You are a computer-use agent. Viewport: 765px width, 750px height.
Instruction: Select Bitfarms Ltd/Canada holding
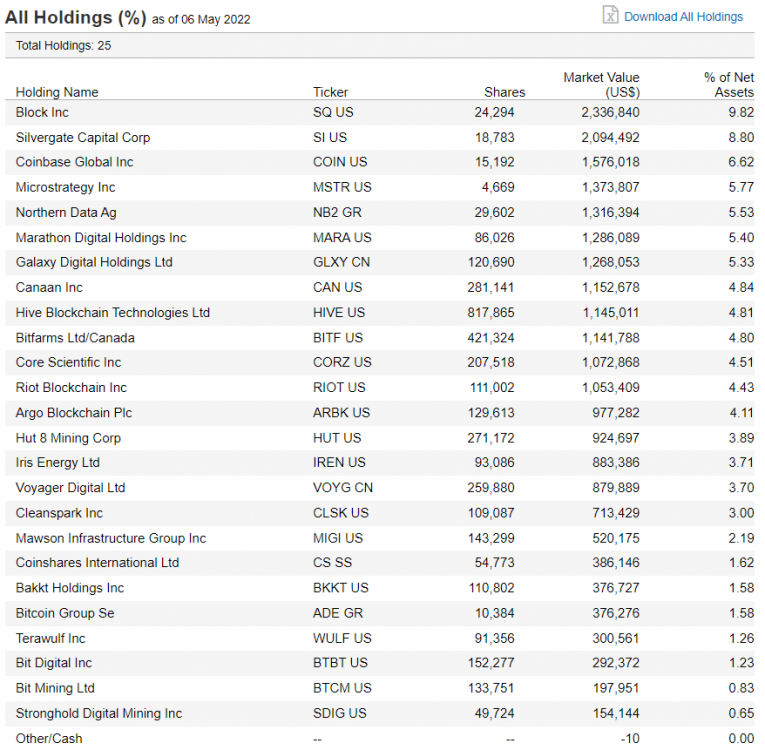click(x=75, y=338)
